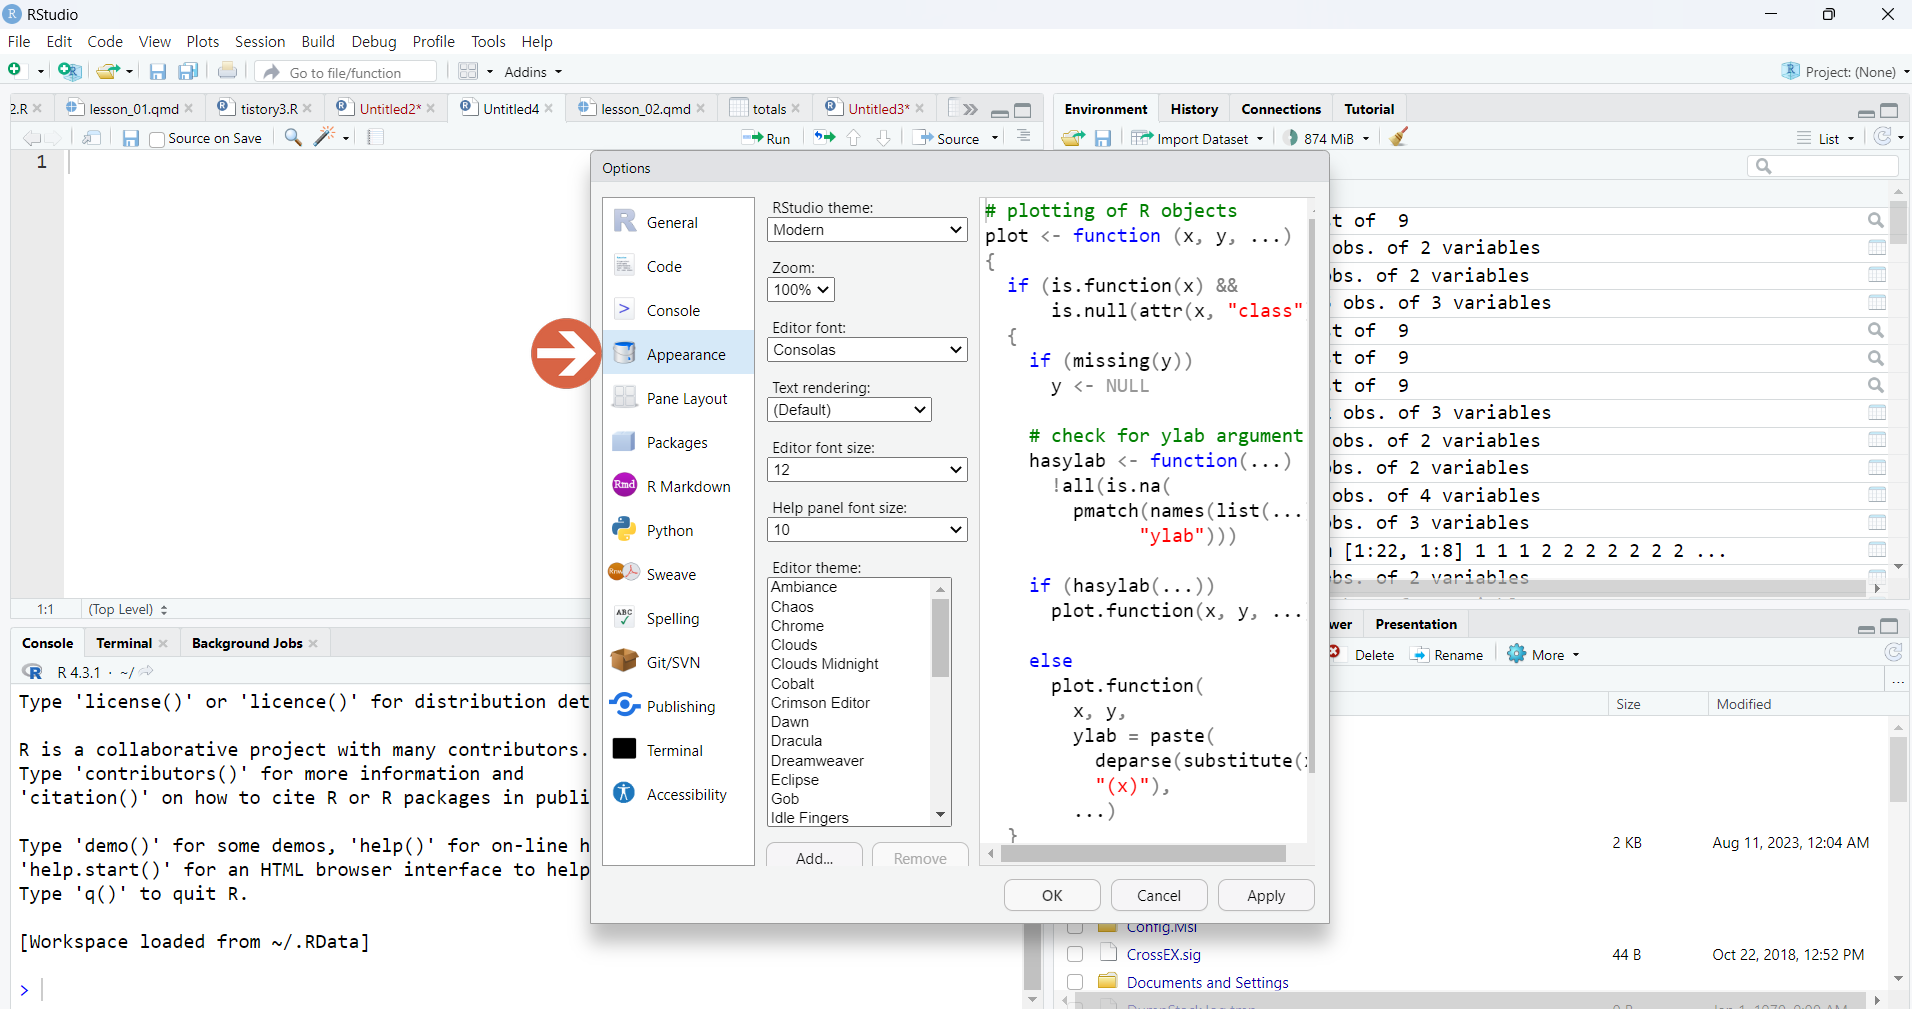Open the R Markdown options section

(678, 486)
